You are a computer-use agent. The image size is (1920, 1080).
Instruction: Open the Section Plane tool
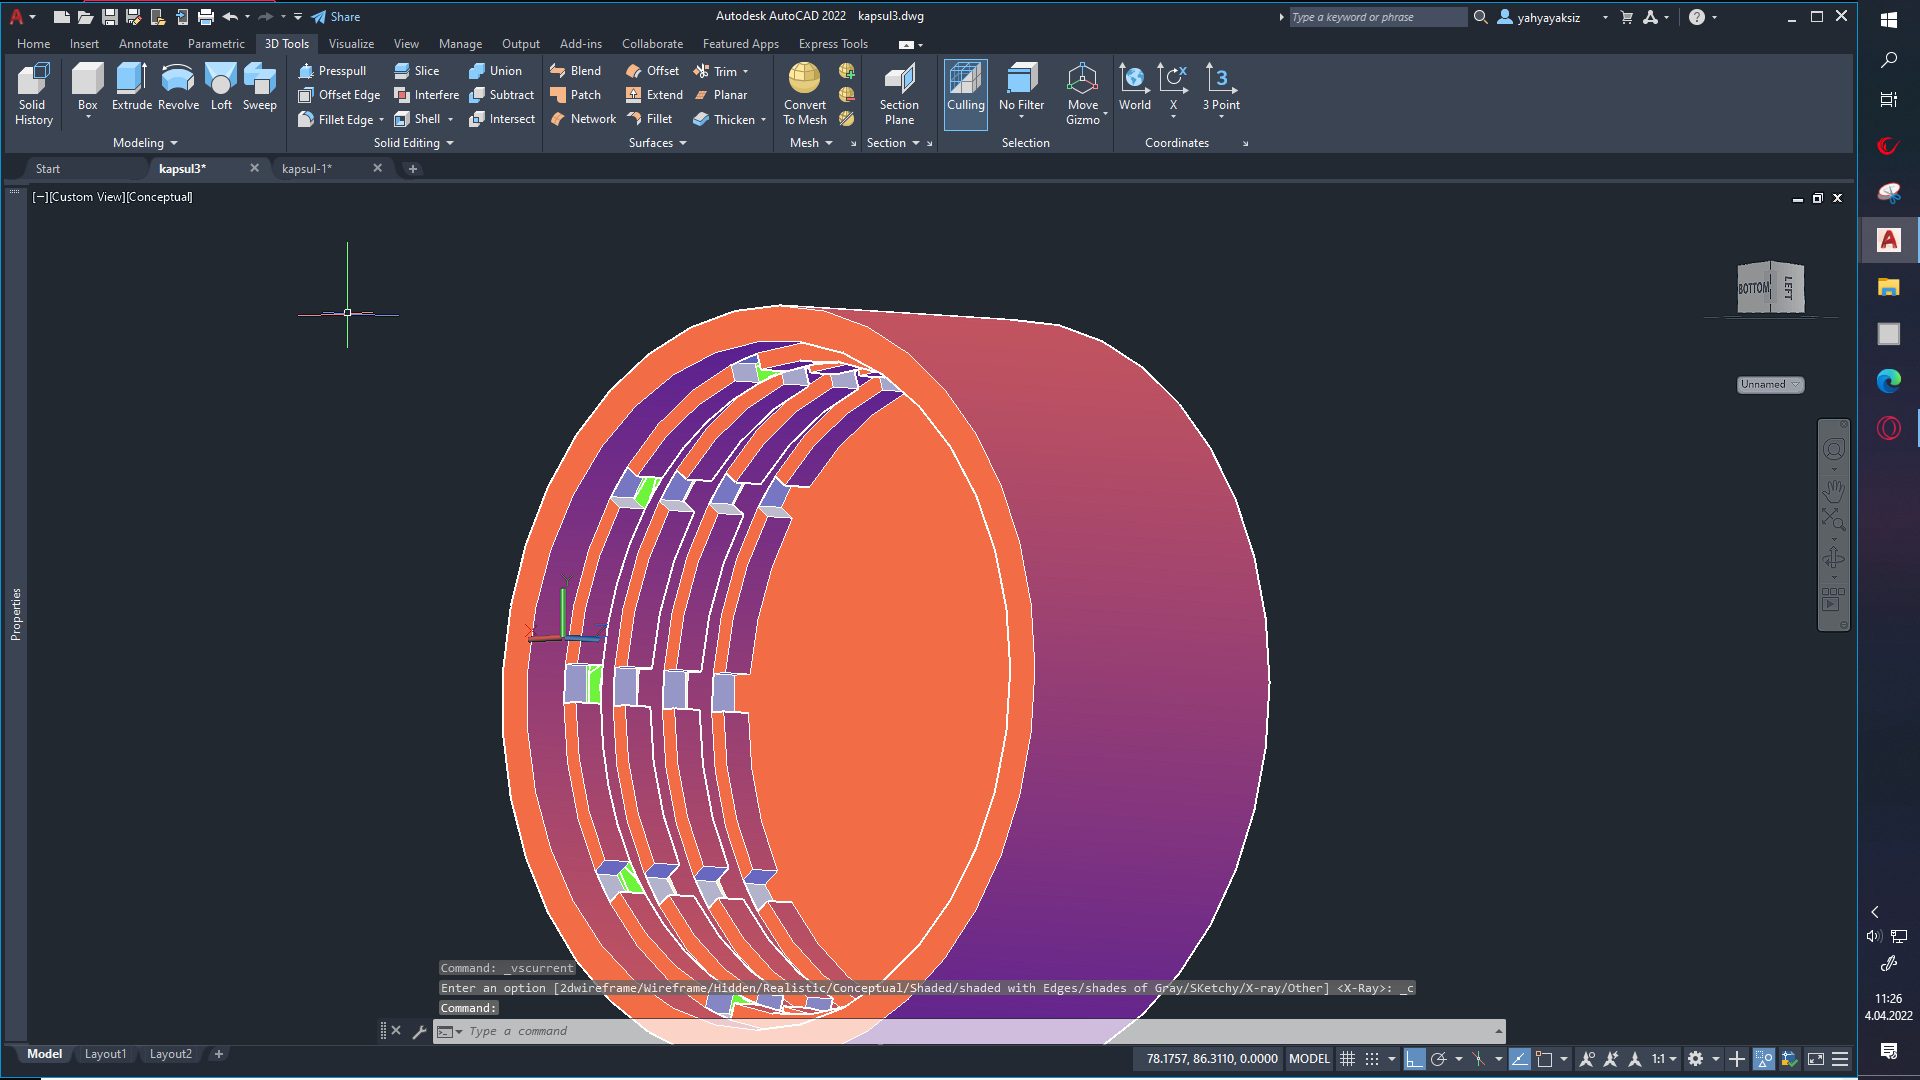(899, 94)
